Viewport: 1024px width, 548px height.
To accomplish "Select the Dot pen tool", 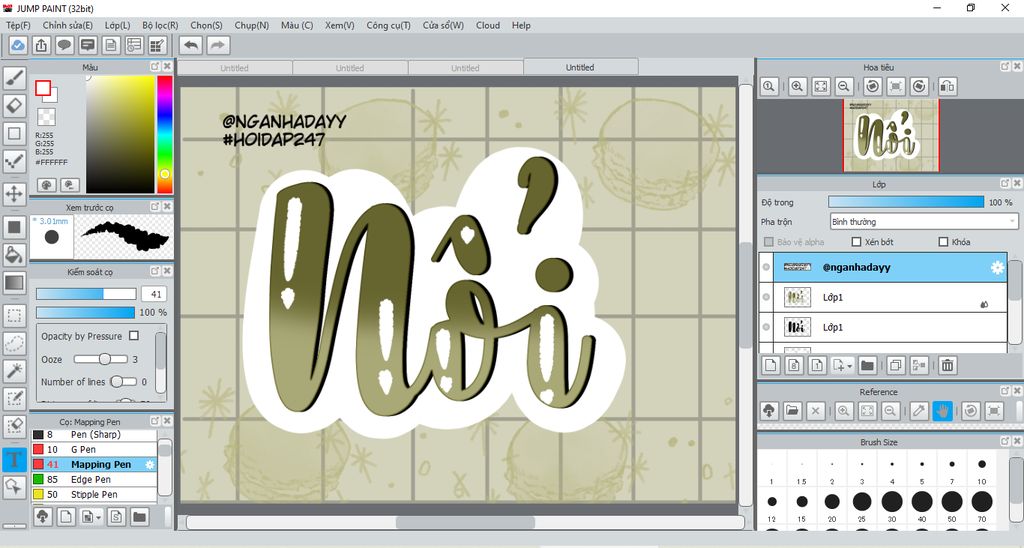I will point(14,161).
